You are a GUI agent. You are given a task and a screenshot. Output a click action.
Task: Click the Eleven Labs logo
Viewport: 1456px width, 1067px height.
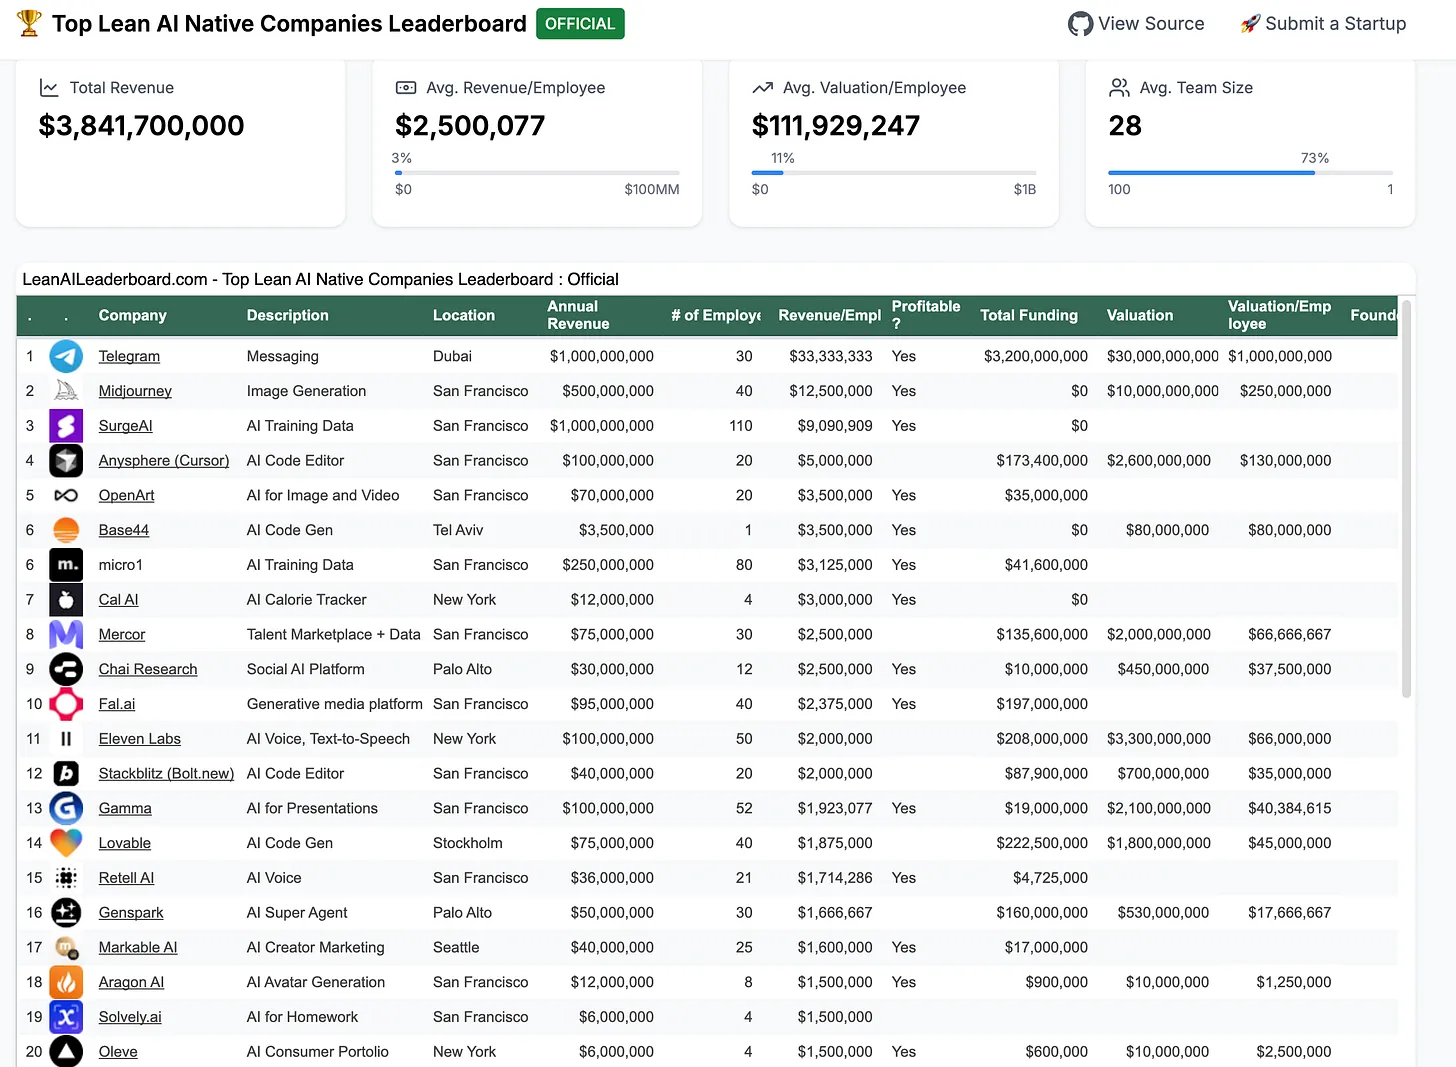tap(66, 739)
